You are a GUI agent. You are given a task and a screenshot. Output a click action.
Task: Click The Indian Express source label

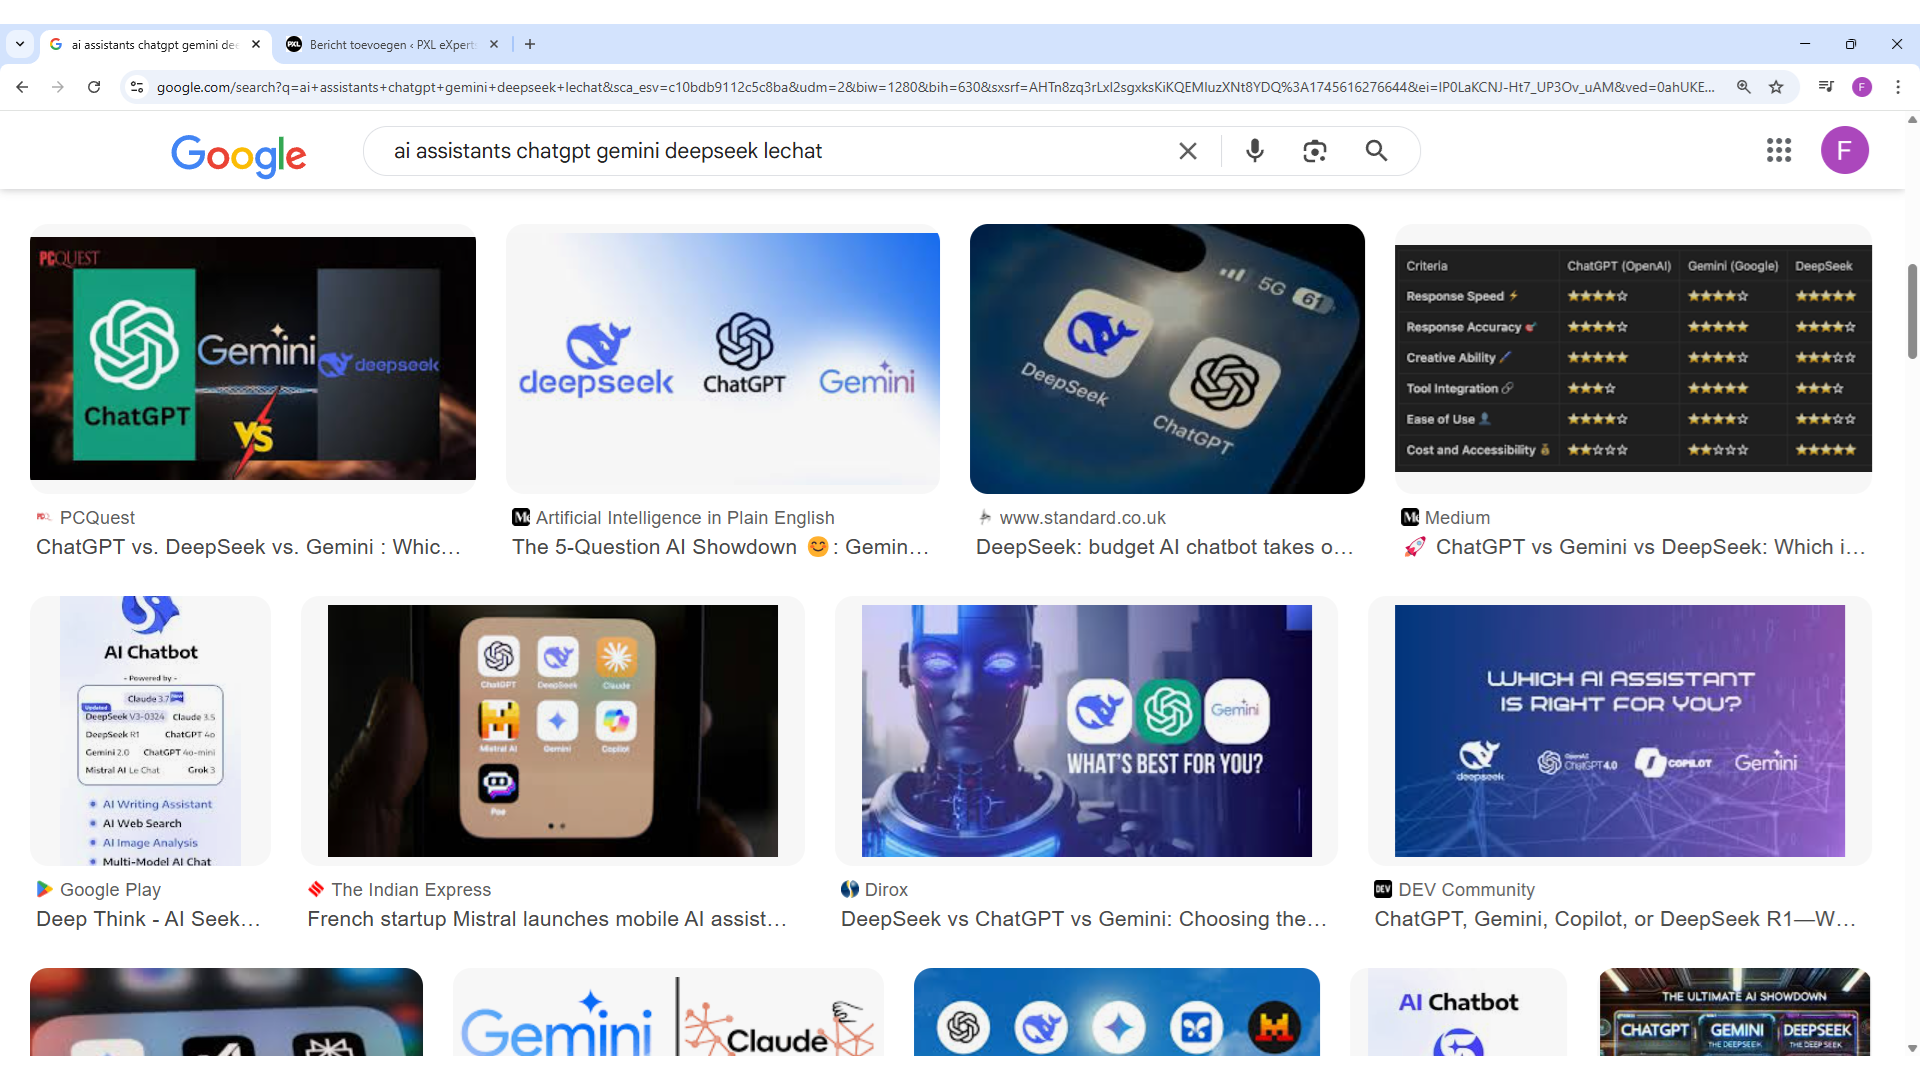pyautogui.click(x=411, y=889)
